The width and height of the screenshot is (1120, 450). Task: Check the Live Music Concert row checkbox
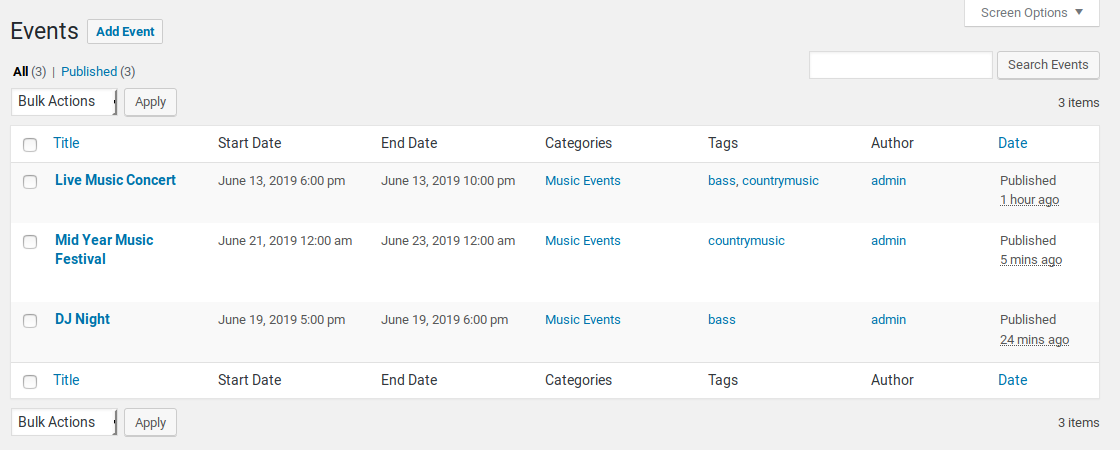(30, 182)
